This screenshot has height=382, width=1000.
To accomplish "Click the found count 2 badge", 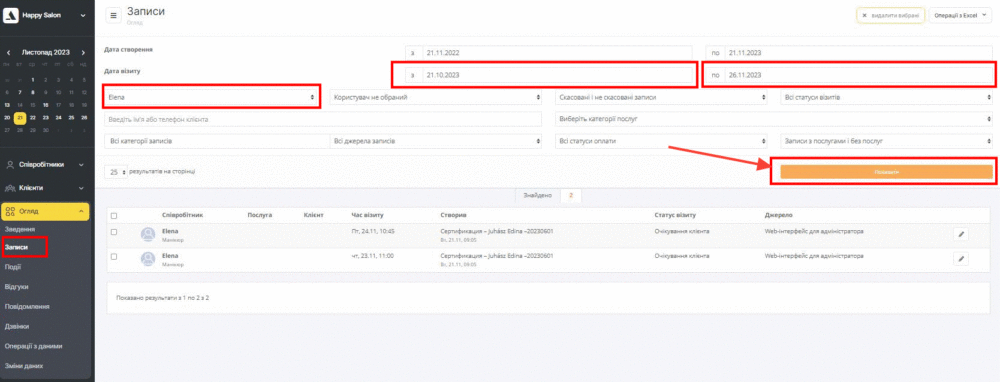I will point(571,196).
